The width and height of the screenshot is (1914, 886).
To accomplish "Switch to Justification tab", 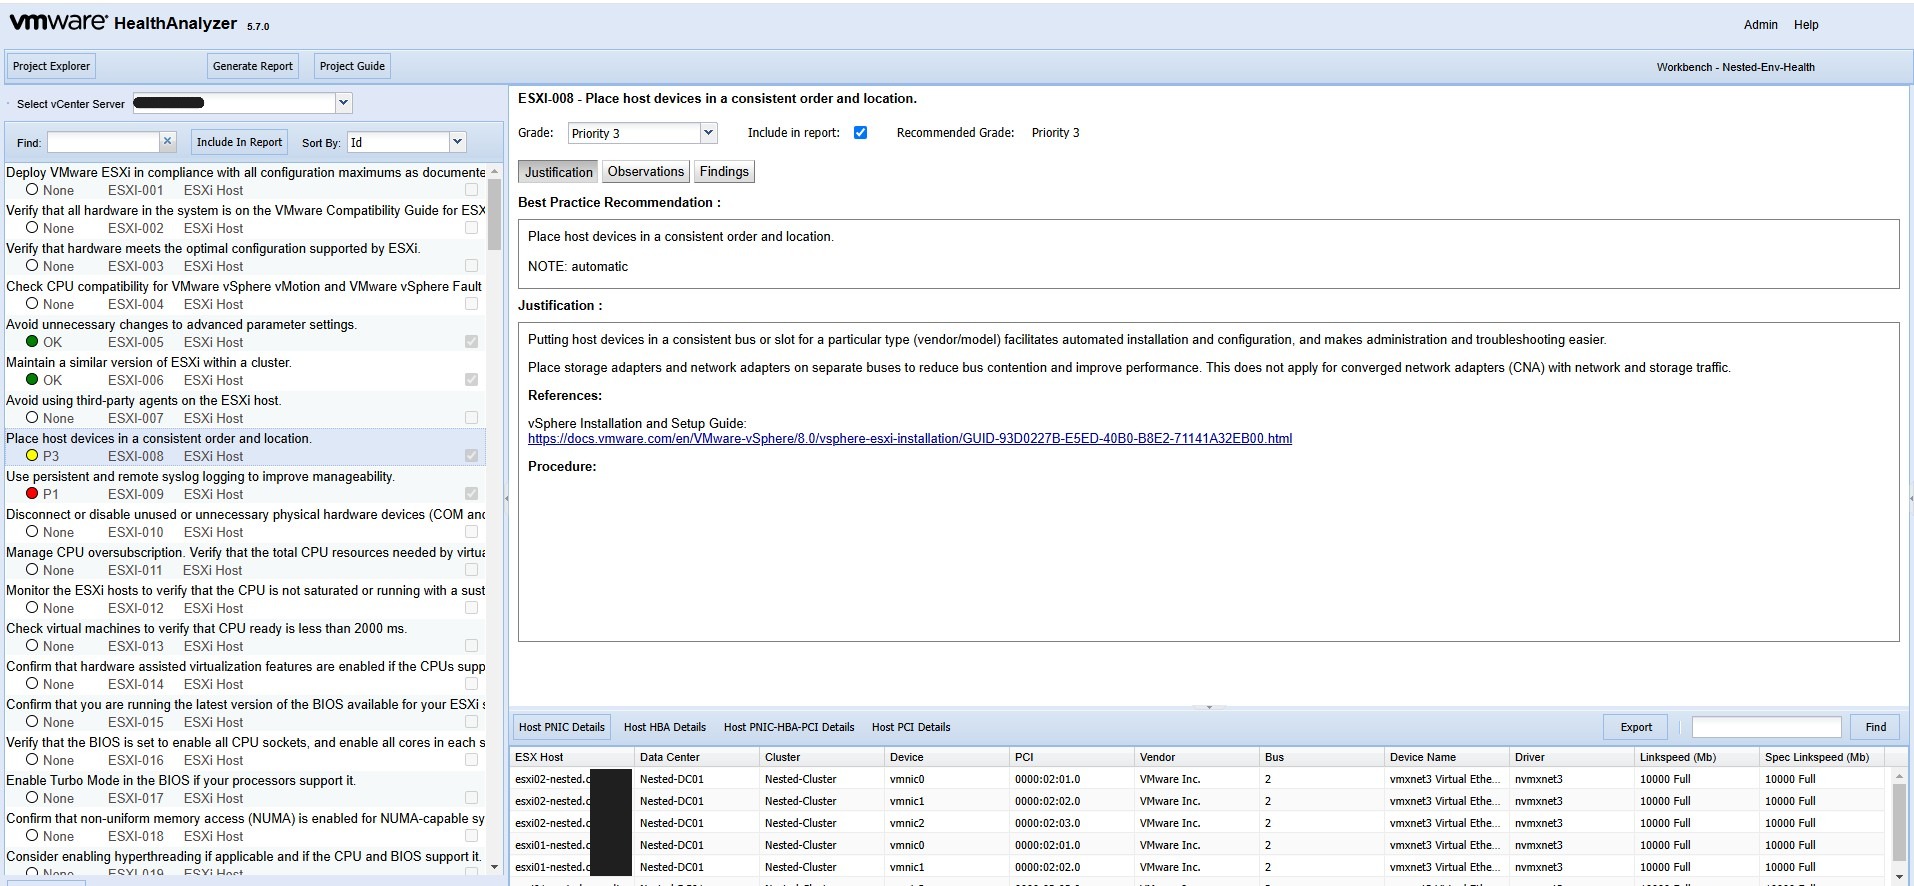I will pyautogui.click(x=558, y=172).
